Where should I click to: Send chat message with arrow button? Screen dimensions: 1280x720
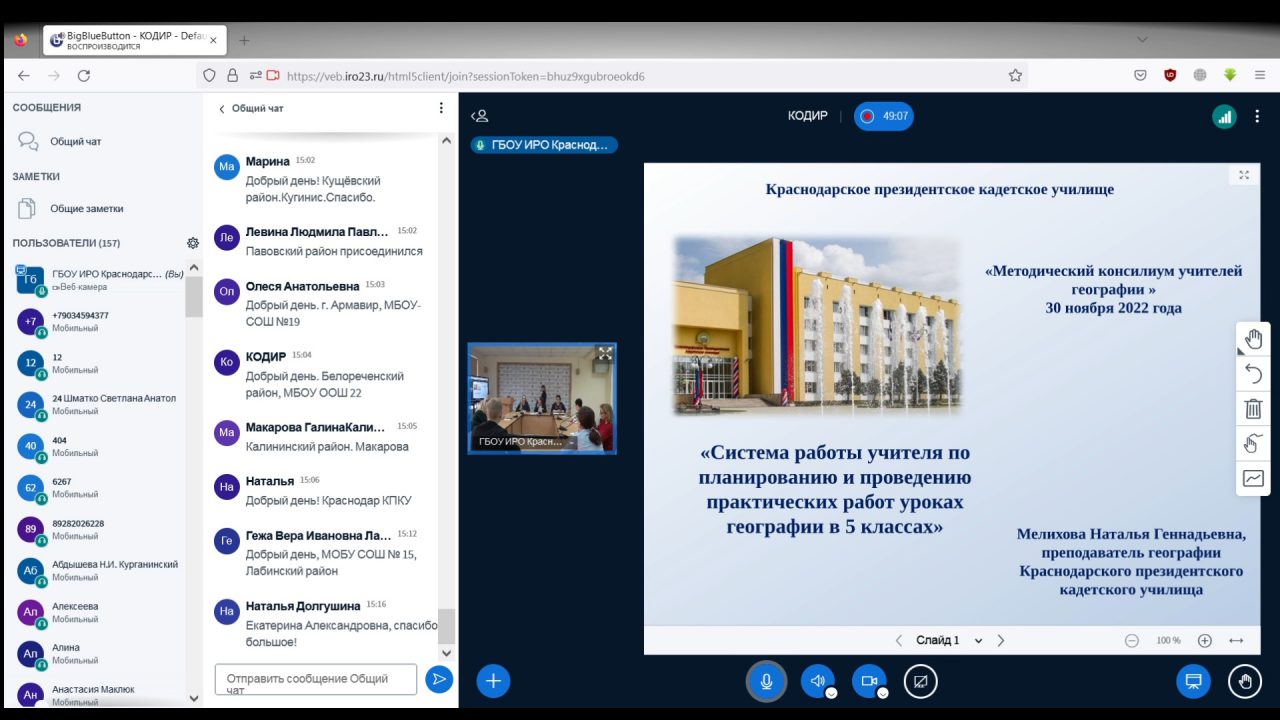pos(438,679)
